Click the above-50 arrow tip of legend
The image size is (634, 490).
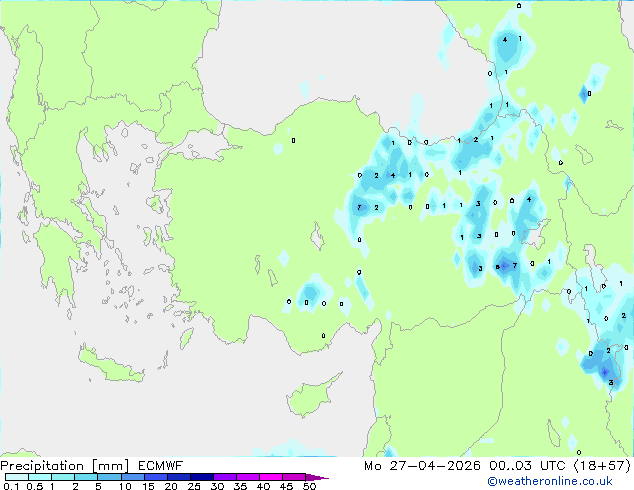pos(317,478)
